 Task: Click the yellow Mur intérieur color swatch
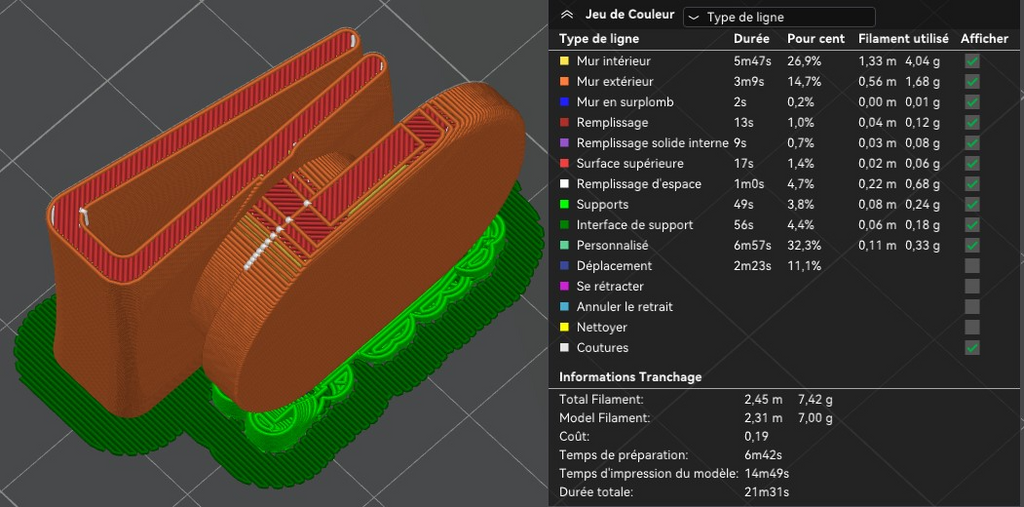point(564,61)
